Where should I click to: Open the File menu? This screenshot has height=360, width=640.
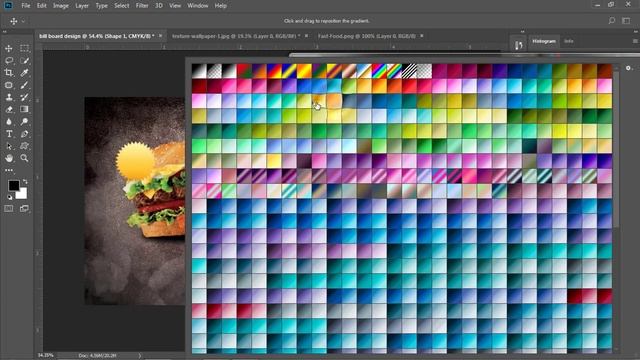click(x=26, y=6)
